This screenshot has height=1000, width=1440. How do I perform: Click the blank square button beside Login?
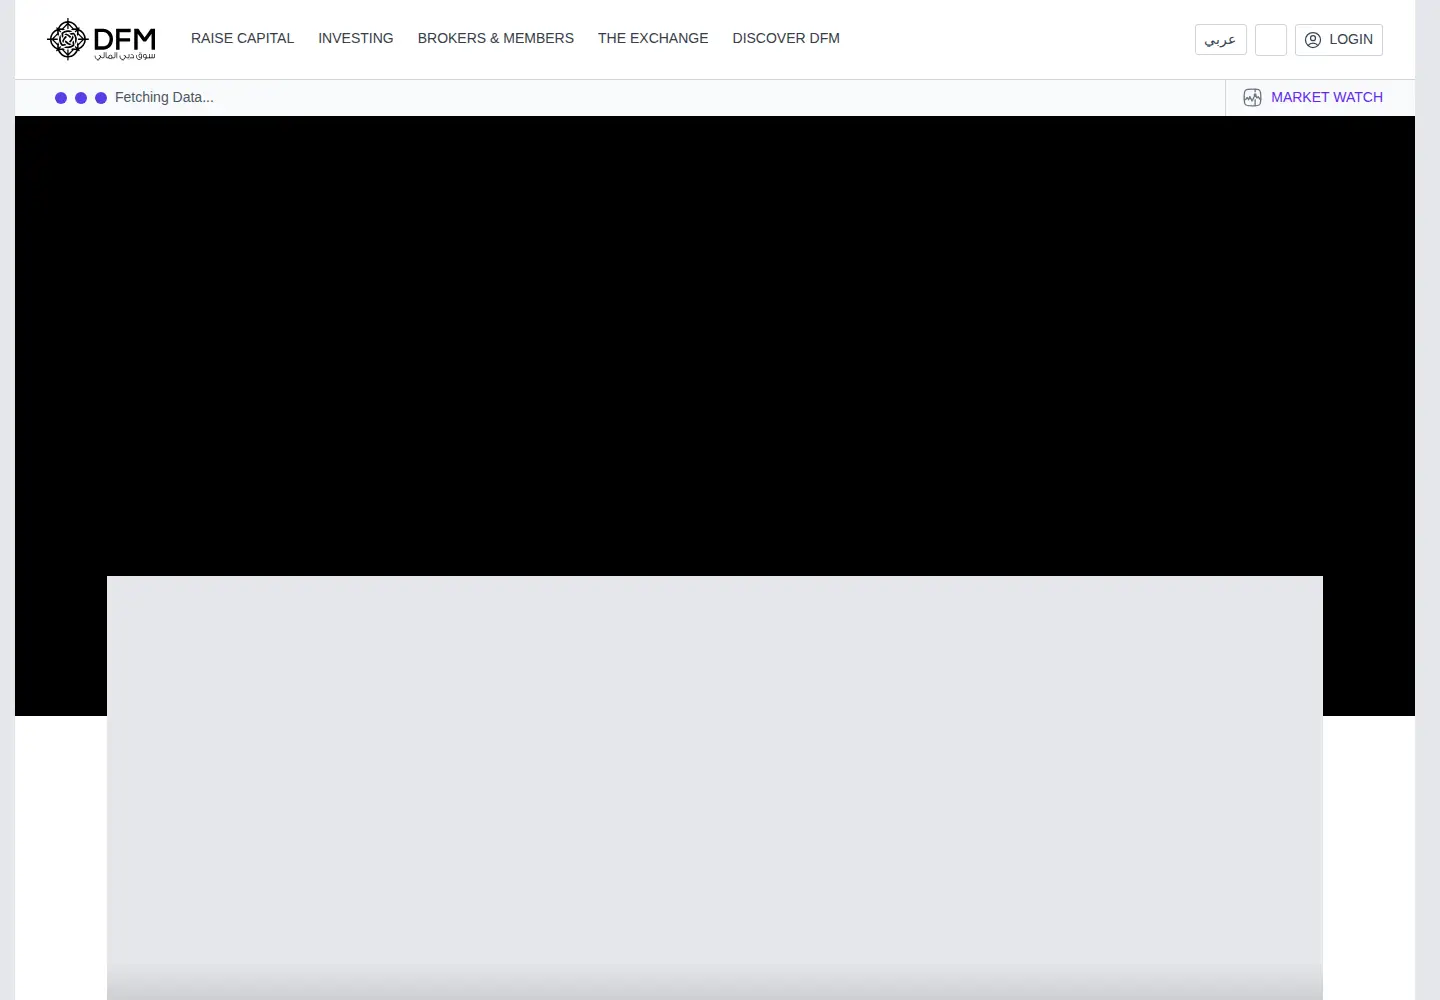(1270, 39)
